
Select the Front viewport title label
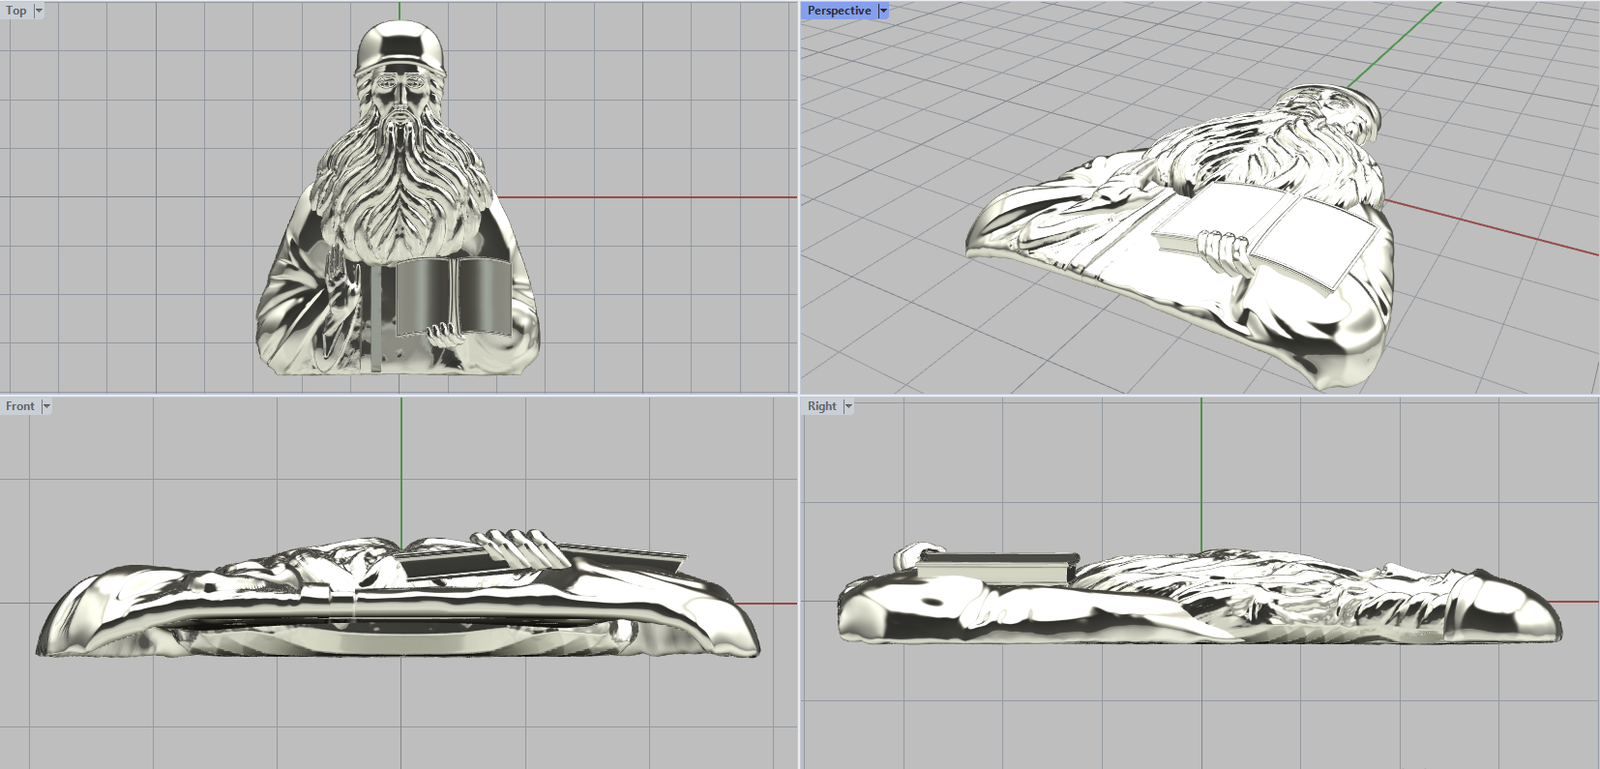[20, 406]
